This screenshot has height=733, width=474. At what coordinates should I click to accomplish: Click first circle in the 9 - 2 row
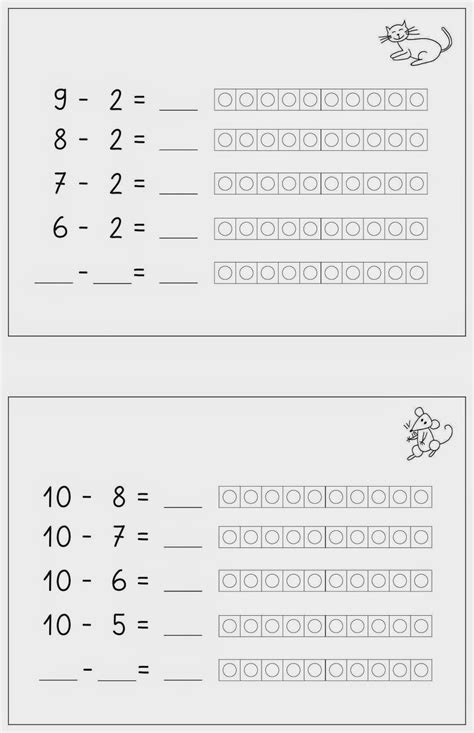click(225, 100)
